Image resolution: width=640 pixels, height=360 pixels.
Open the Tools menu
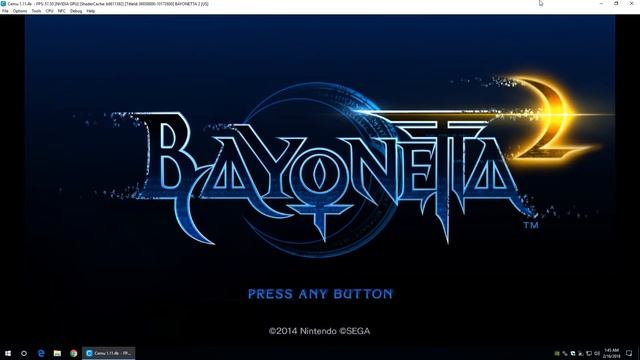[x=36, y=11]
